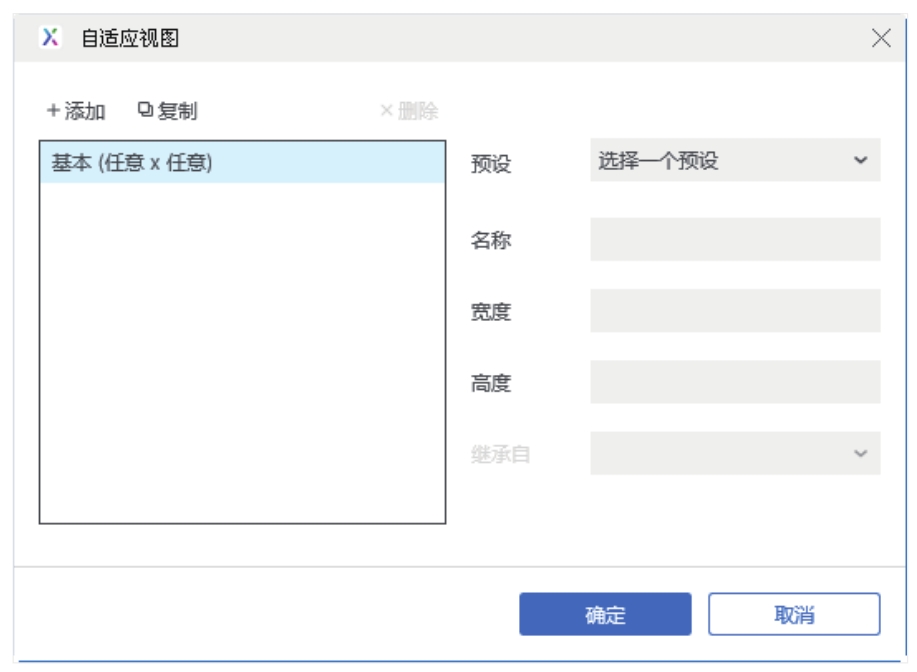Click the 宽度 label text
This screenshot has height=672, width=917.
click(491, 312)
